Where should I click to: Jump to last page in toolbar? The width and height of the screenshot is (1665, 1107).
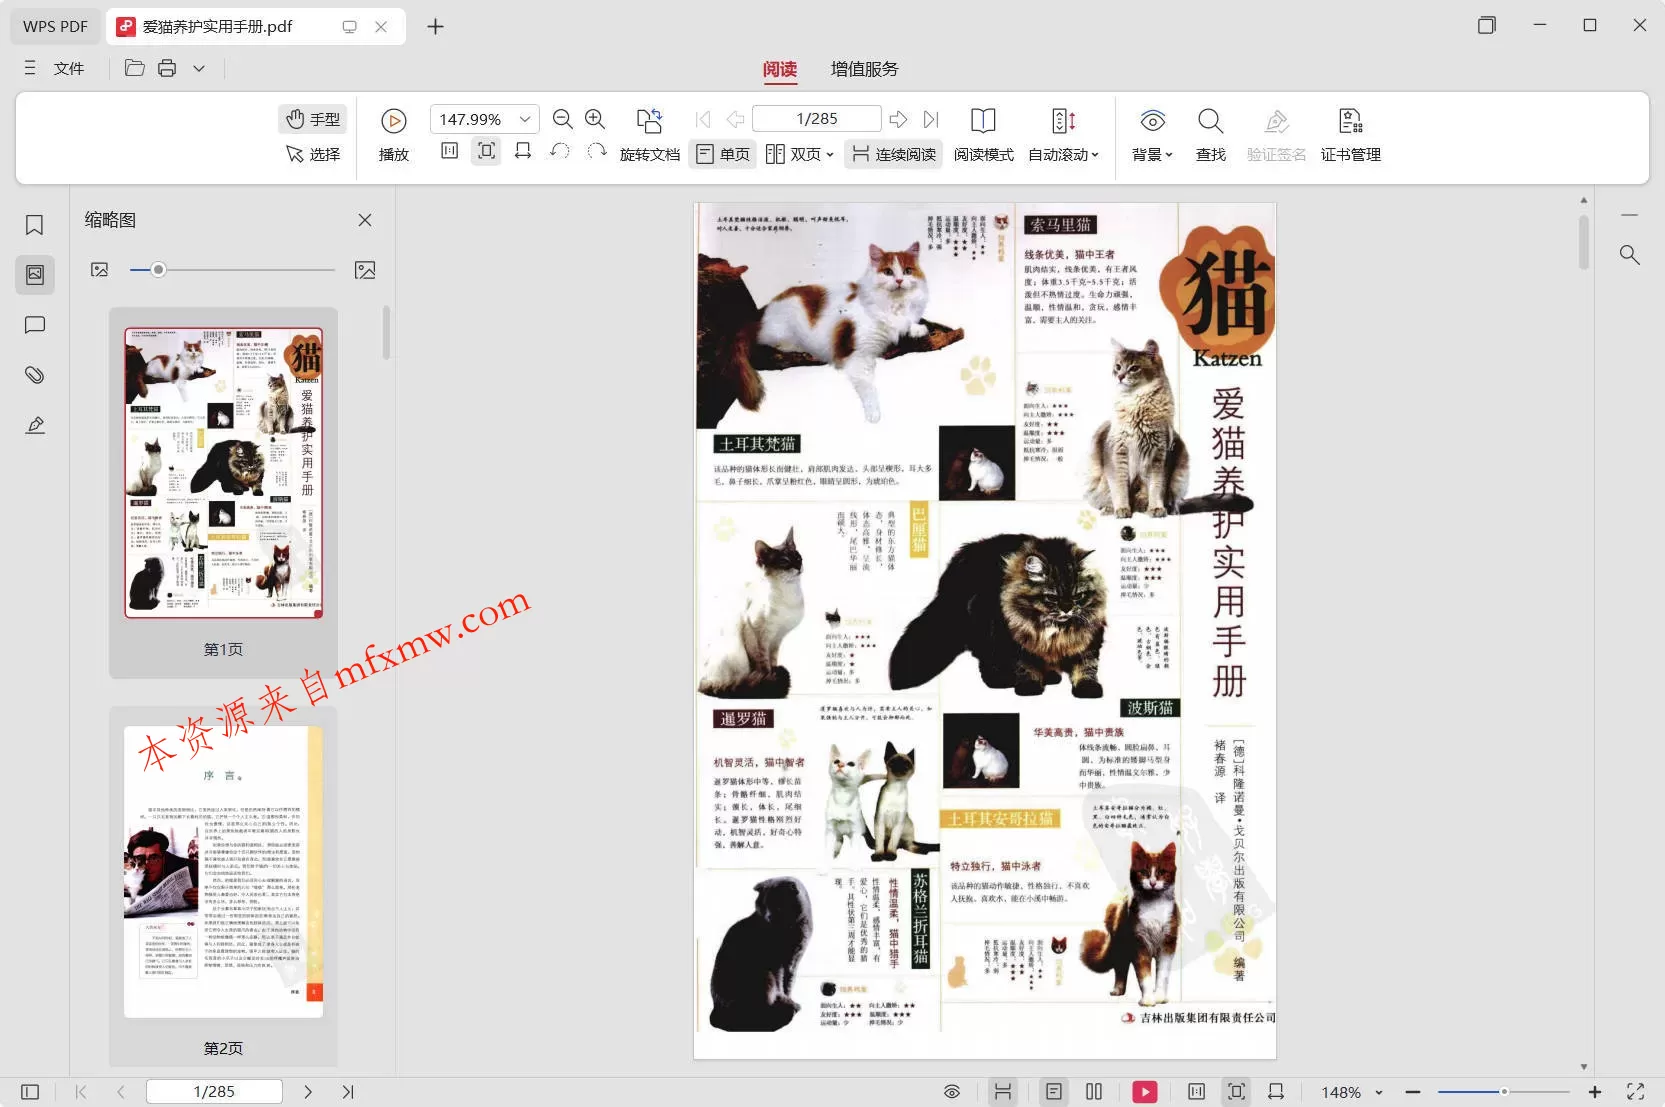tap(931, 119)
